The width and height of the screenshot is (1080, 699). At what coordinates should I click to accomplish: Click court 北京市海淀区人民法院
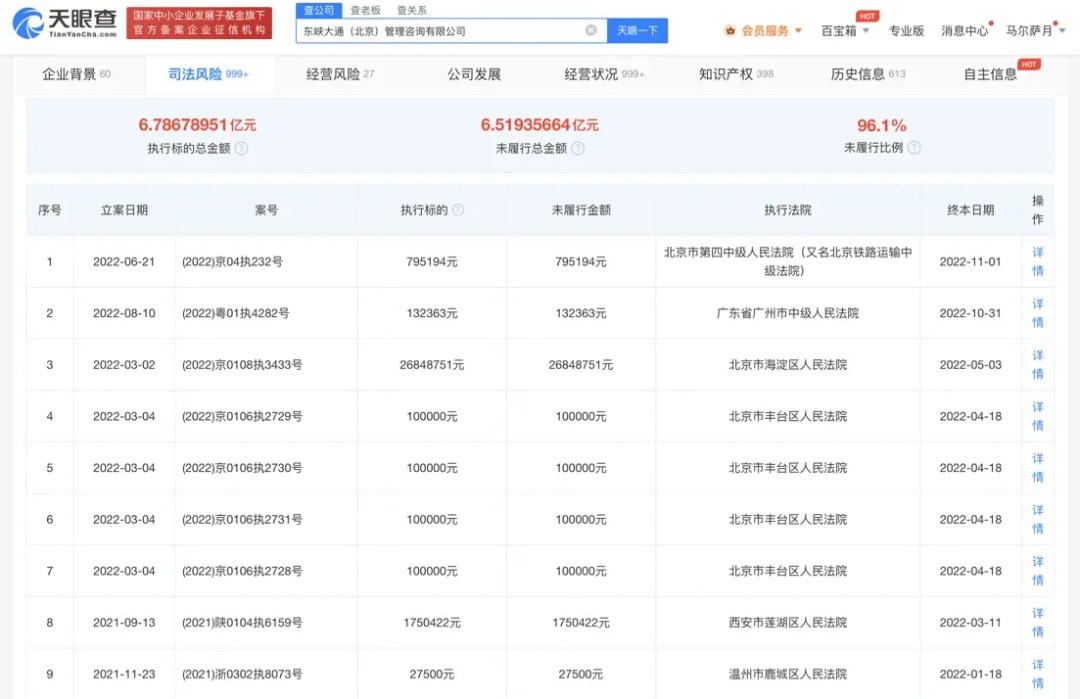tap(788, 365)
